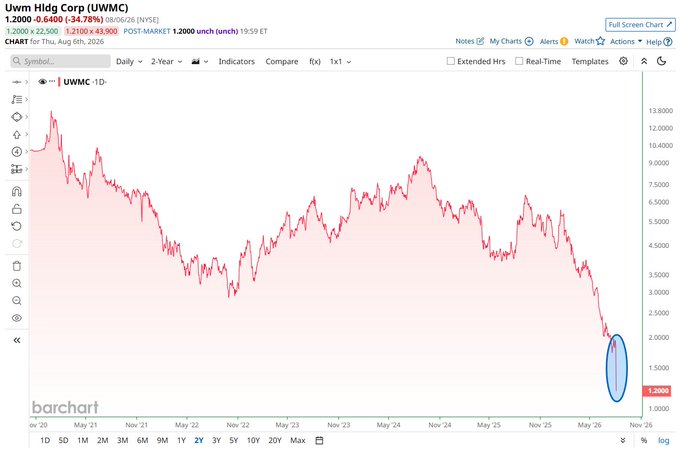The width and height of the screenshot is (680, 449).
Task: Add UWMC to Watch list
Action: [589, 41]
